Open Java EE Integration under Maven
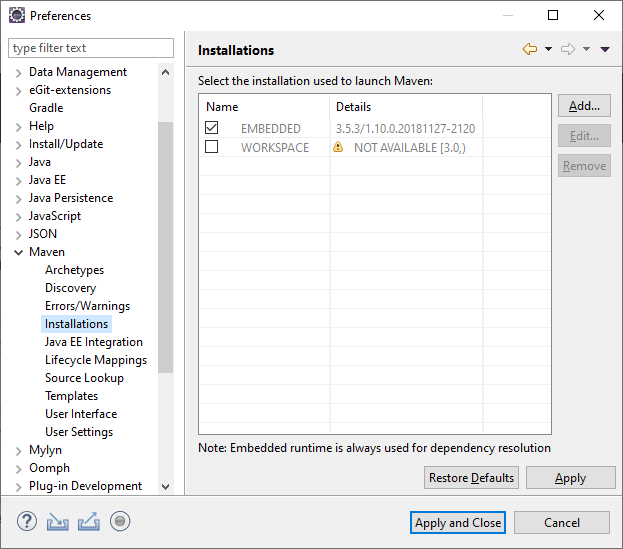This screenshot has height=549, width=623. click(x=94, y=342)
